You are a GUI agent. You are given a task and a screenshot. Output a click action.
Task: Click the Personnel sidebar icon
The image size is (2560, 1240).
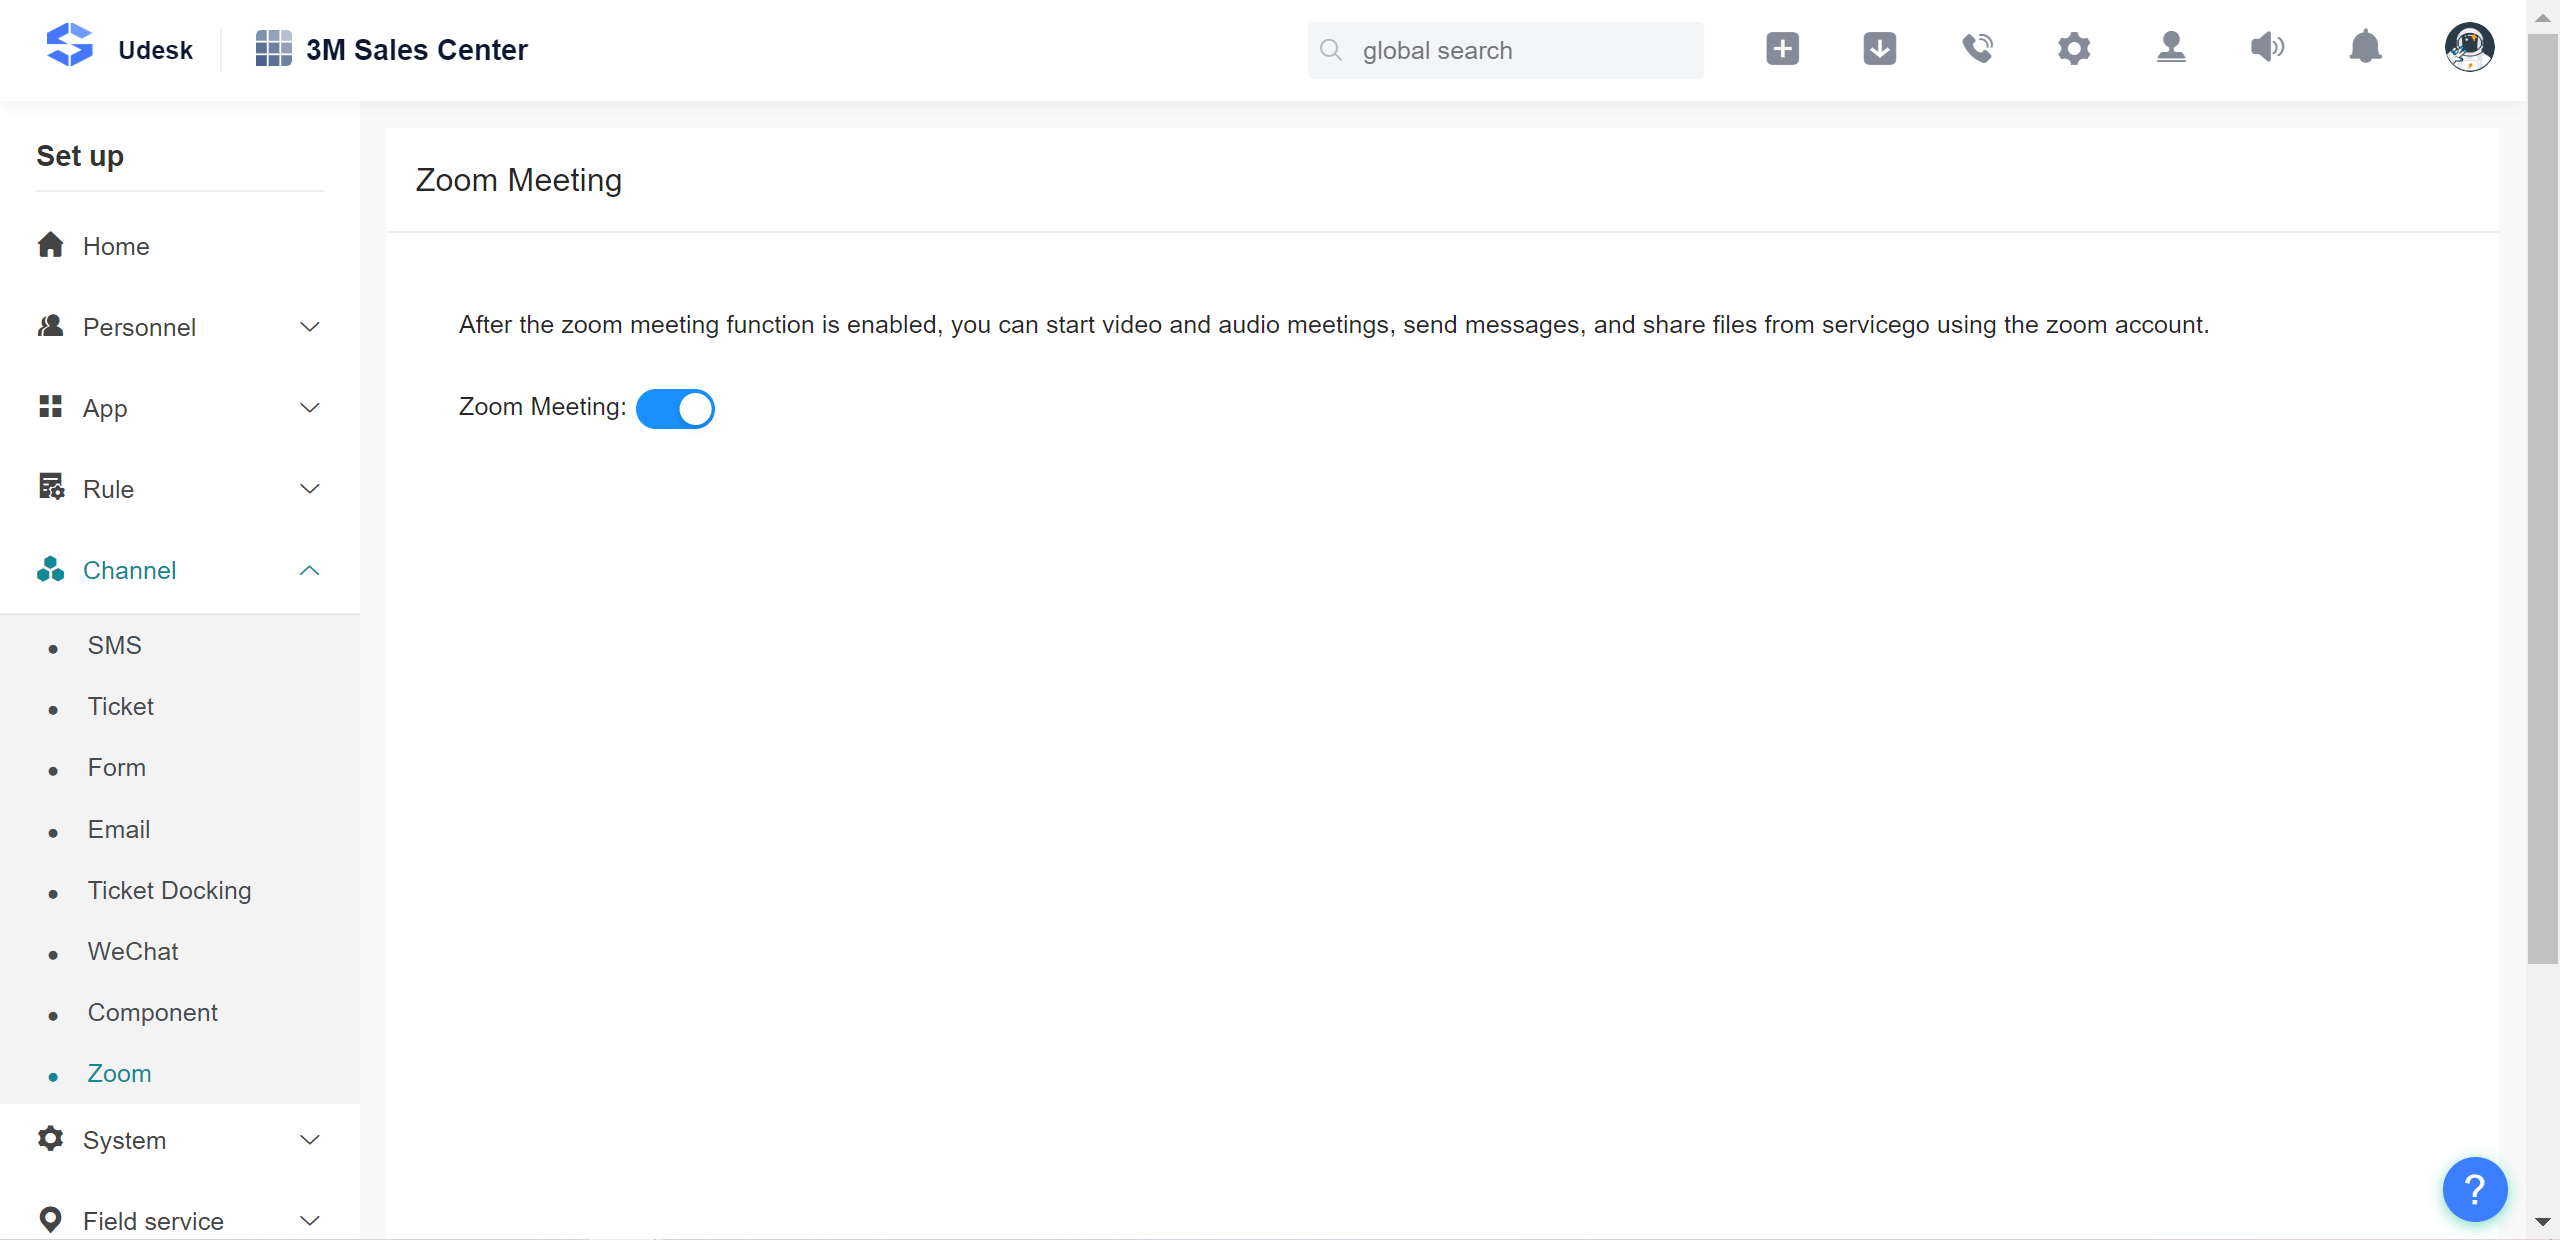[x=50, y=326]
